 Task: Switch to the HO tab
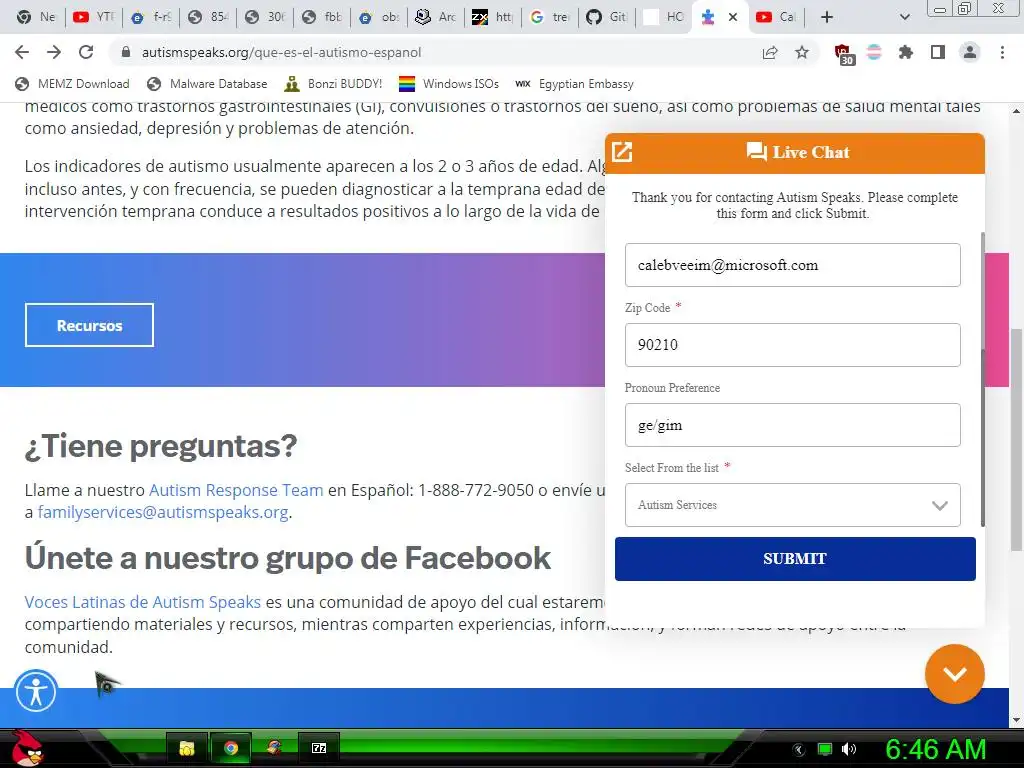click(664, 17)
